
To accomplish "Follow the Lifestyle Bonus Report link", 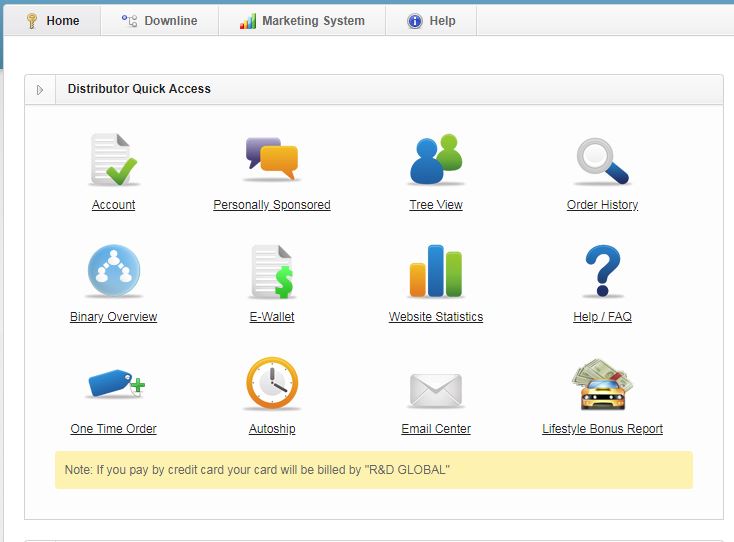I will 602,428.
